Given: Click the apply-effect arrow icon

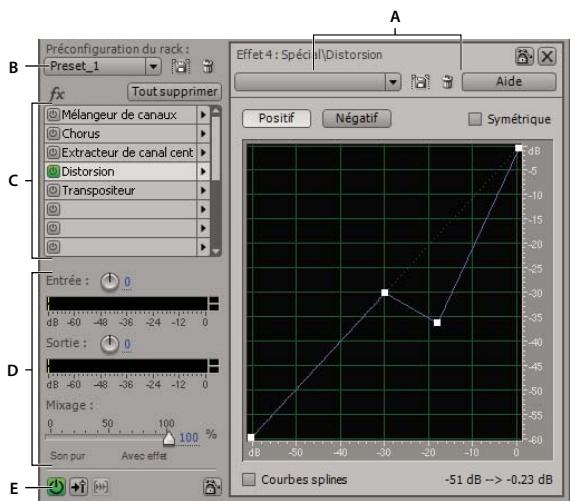Looking at the screenshot, I should pos(79,487).
